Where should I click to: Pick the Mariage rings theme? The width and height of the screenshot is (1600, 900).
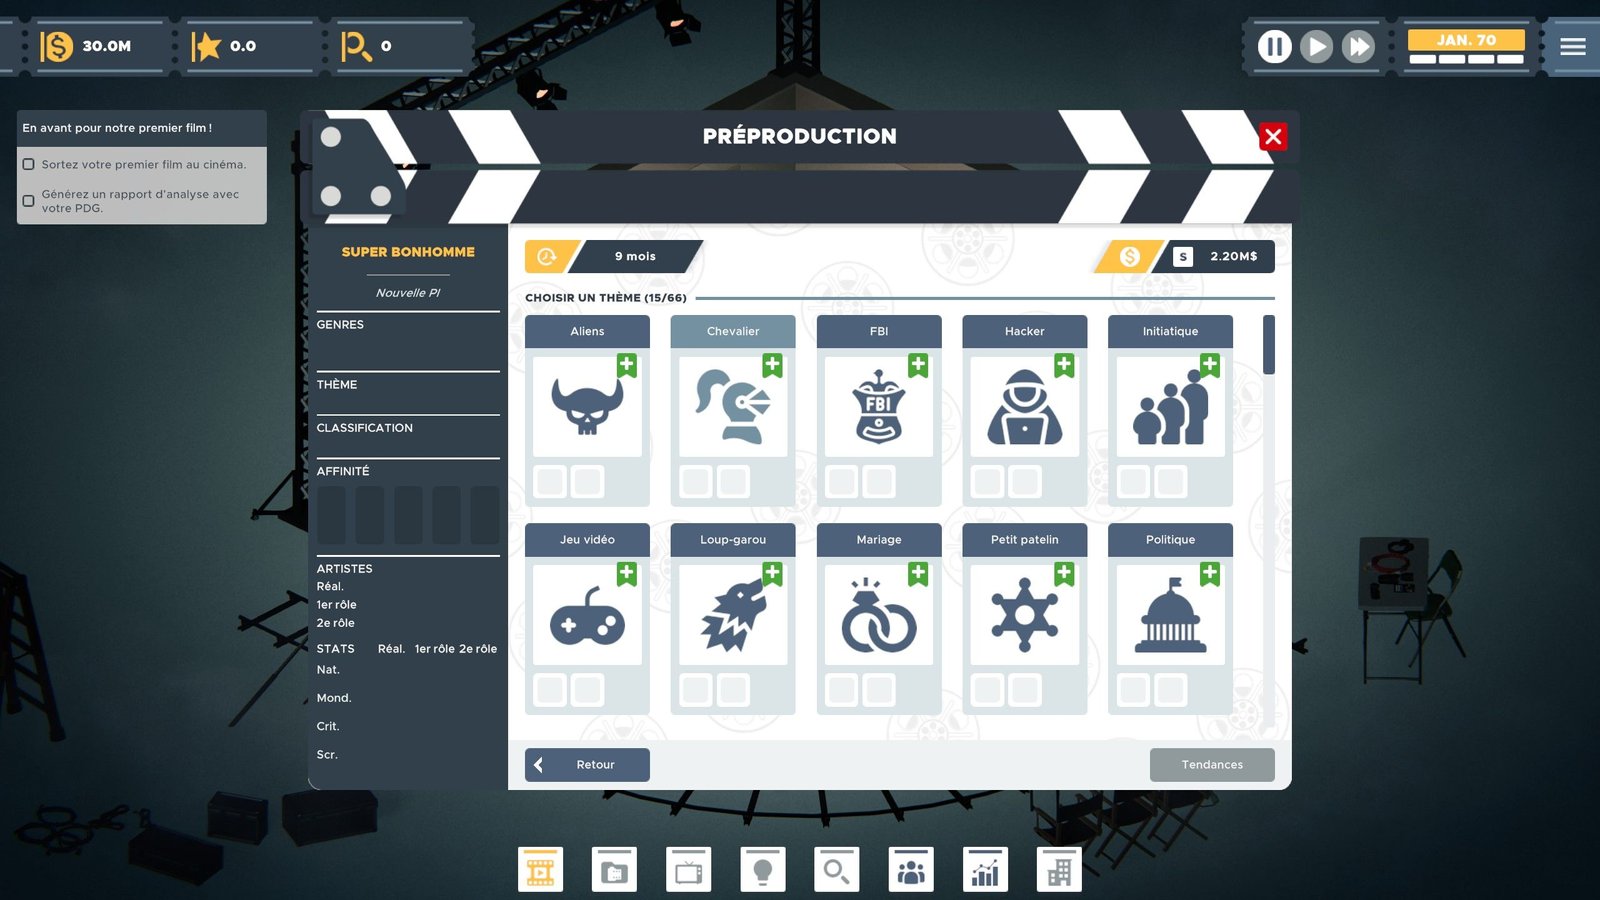tap(879, 615)
